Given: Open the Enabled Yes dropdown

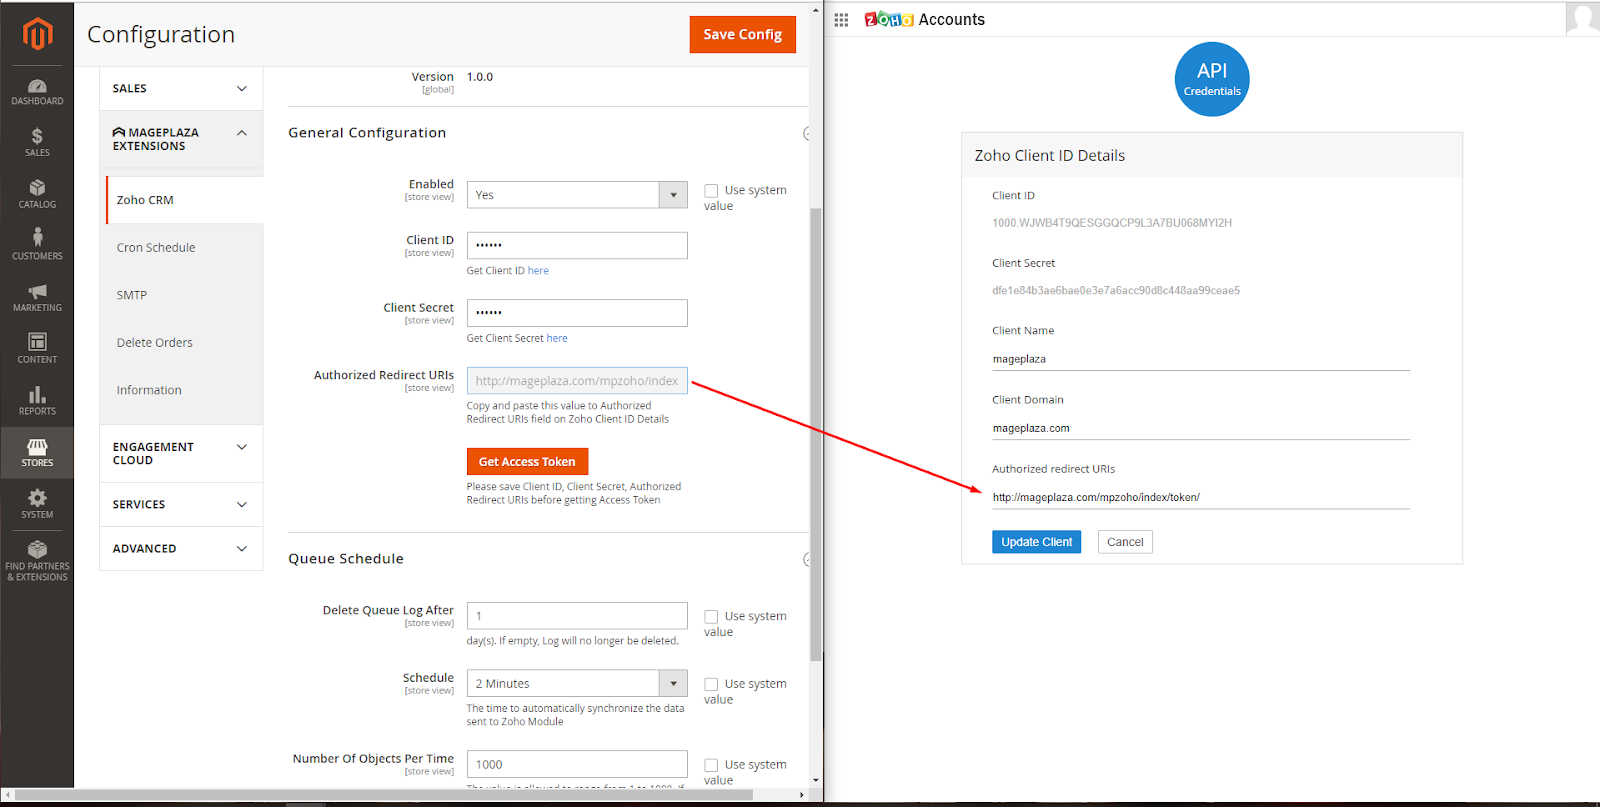Looking at the screenshot, I should (577, 195).
